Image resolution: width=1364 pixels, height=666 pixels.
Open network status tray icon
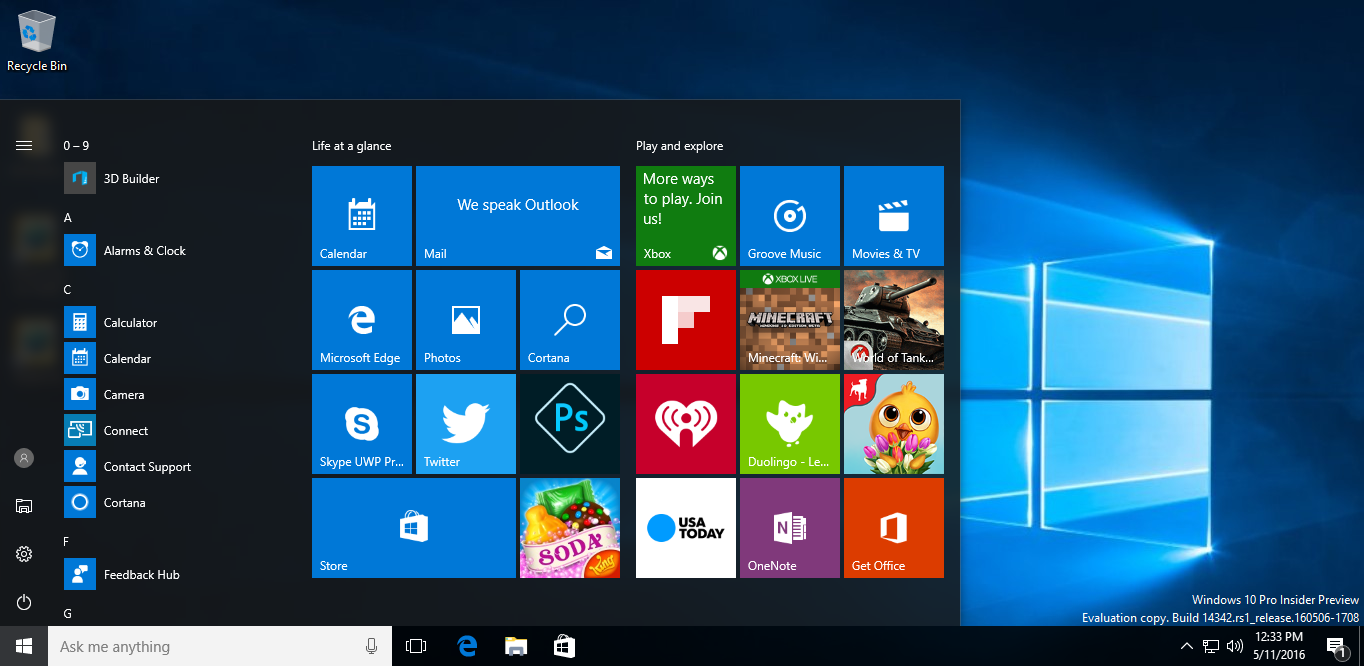pyautogui.click(x=1211, y=646)
